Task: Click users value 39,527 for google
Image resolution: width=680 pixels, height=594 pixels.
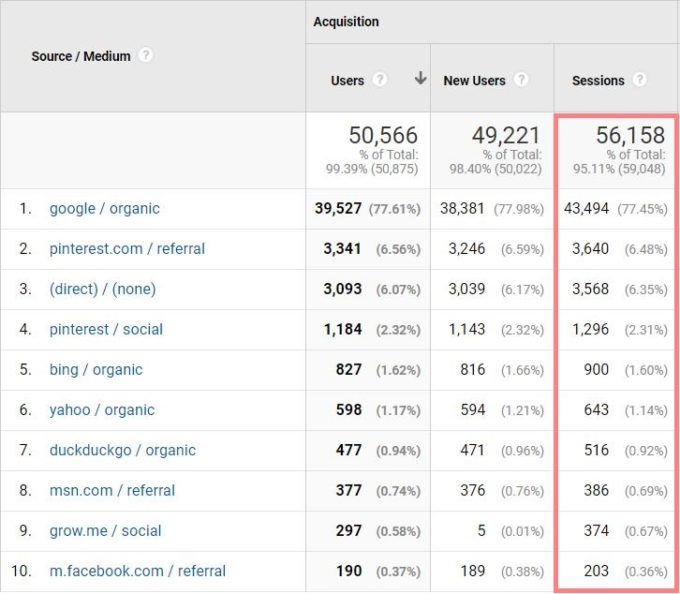Action: (x=338, y=209)
